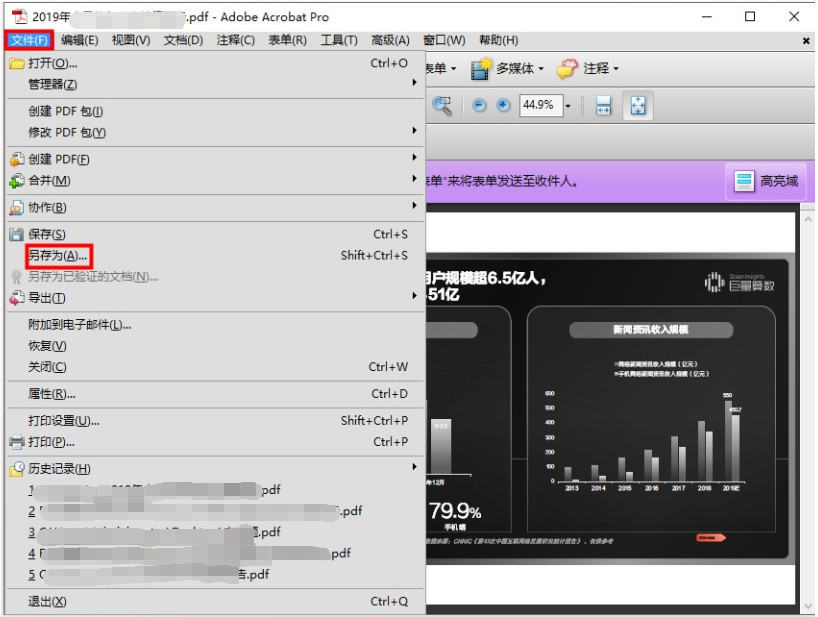Open the 文件(F) menu
This screenshot has height=617, width=818.
(x=29, y=40)
